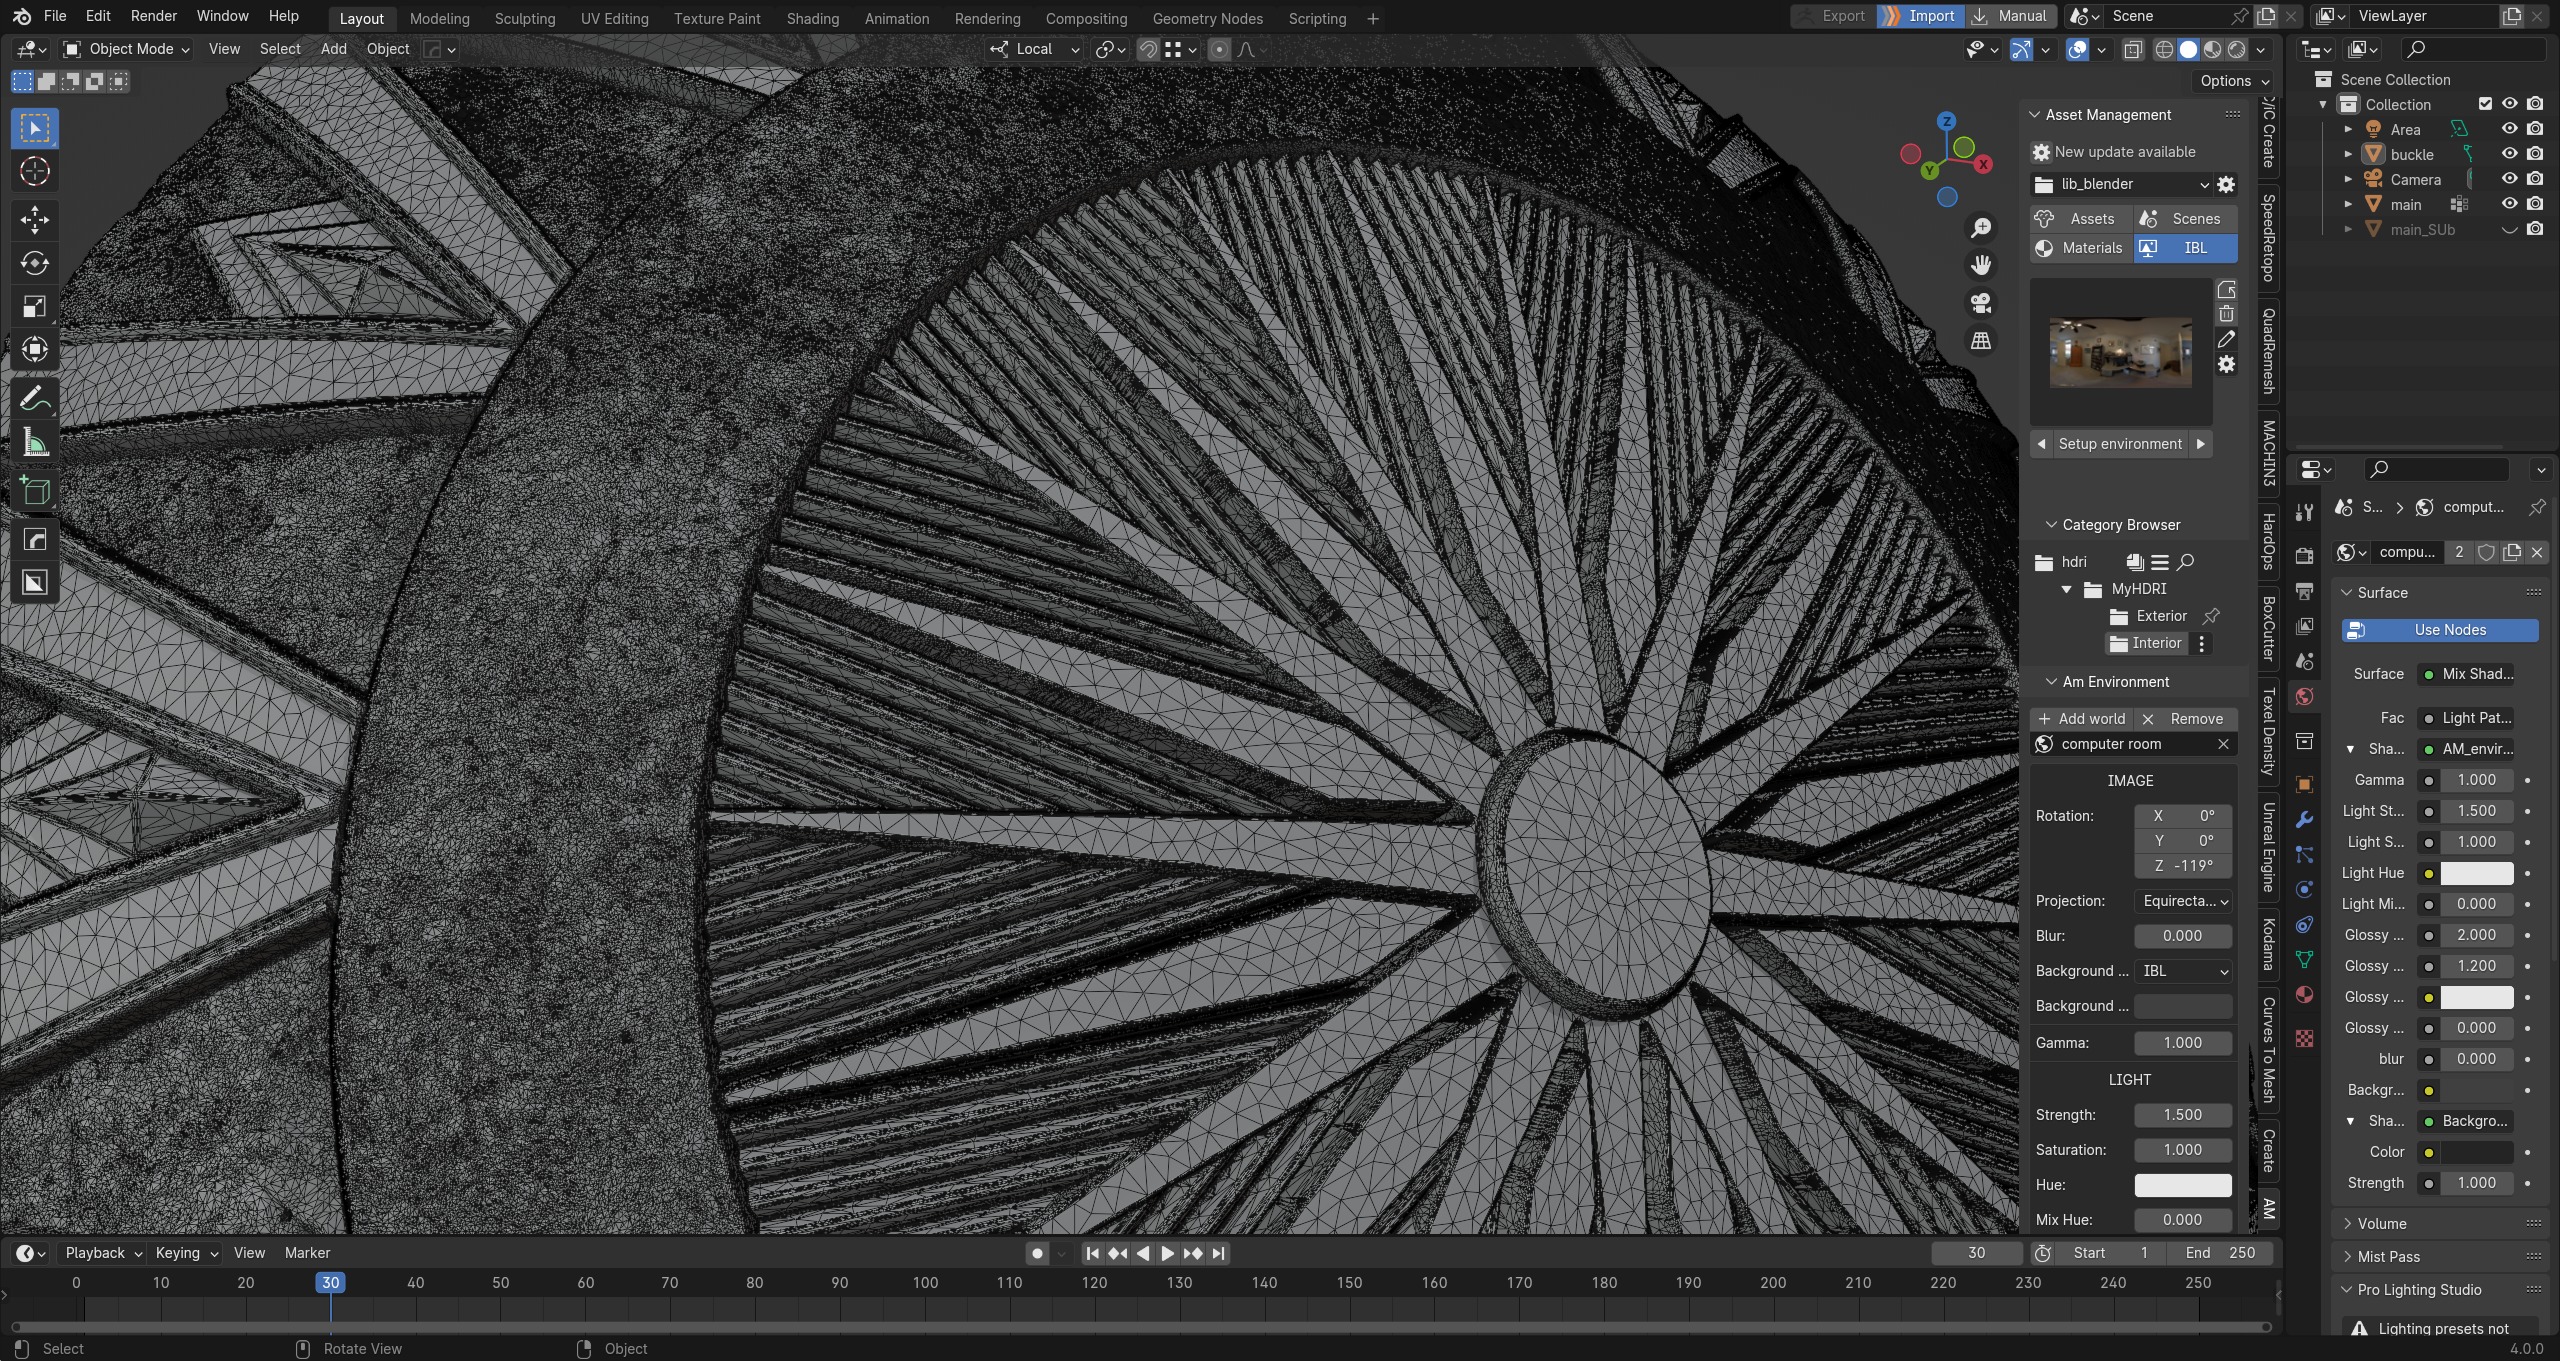
Task: Hide the buckle object in viewport
Action: click(2509, 154)
